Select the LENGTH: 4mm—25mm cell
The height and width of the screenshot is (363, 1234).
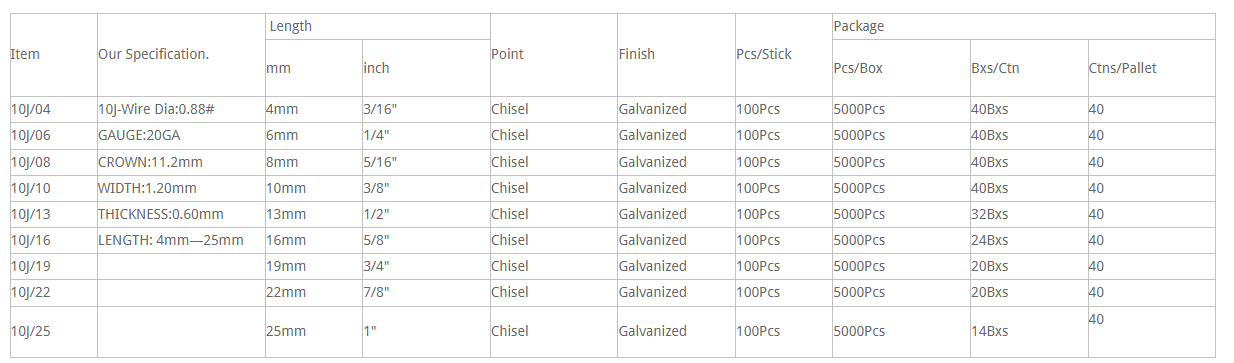181,239
